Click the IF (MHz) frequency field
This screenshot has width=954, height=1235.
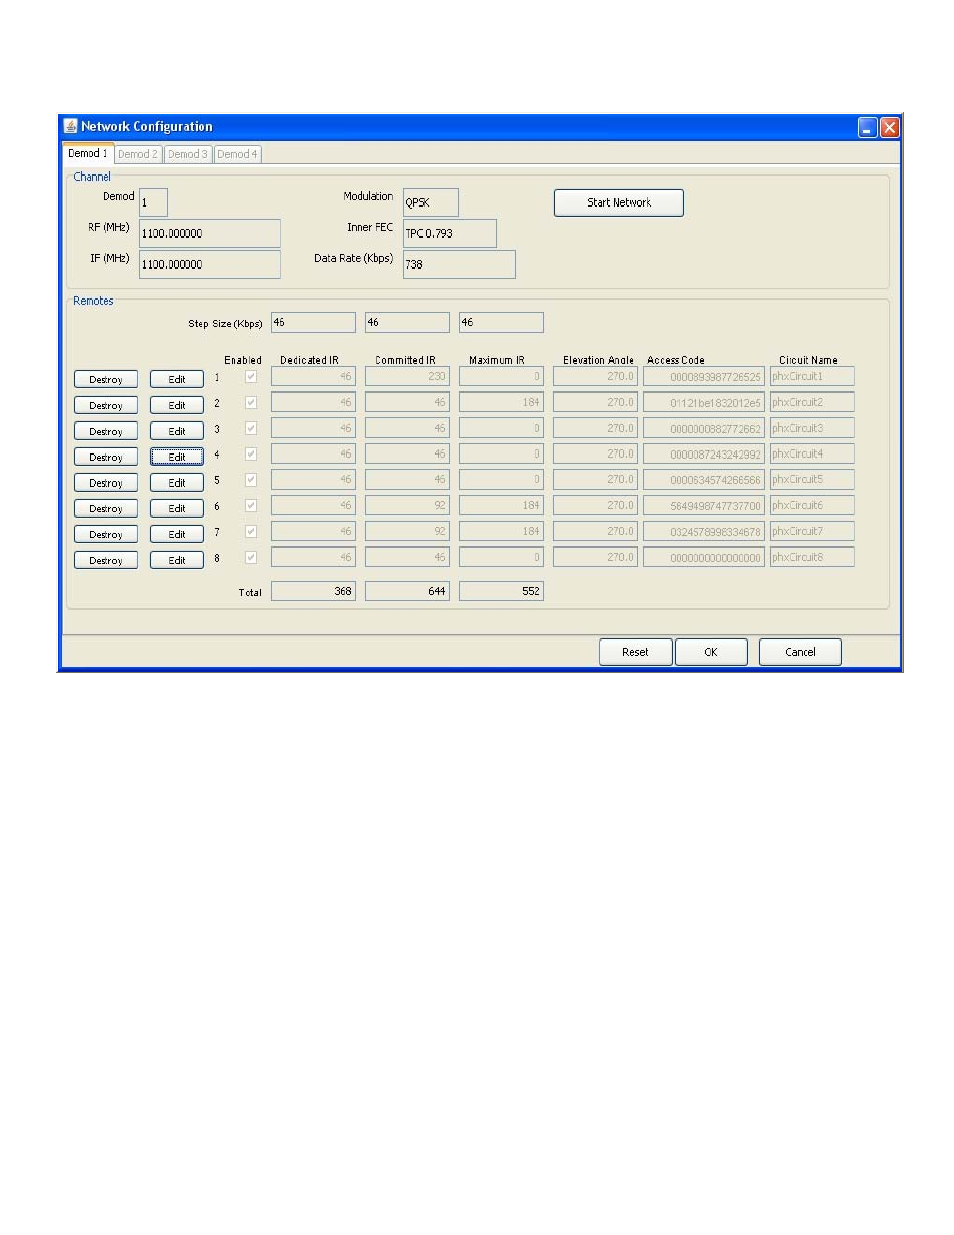[210, 264]
